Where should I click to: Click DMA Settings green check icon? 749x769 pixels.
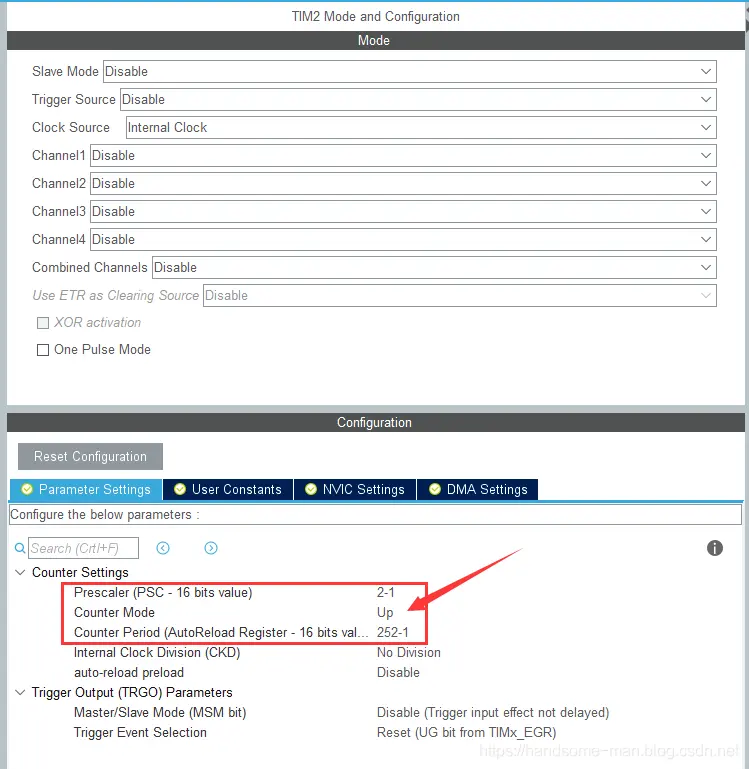coord(435,489)
